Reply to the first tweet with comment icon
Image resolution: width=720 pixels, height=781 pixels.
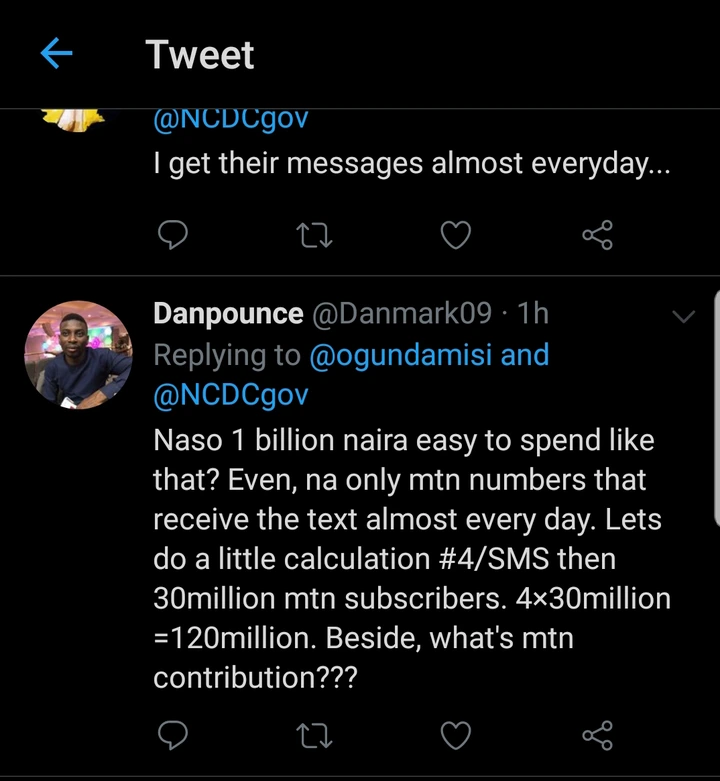[x=173, y=235]
